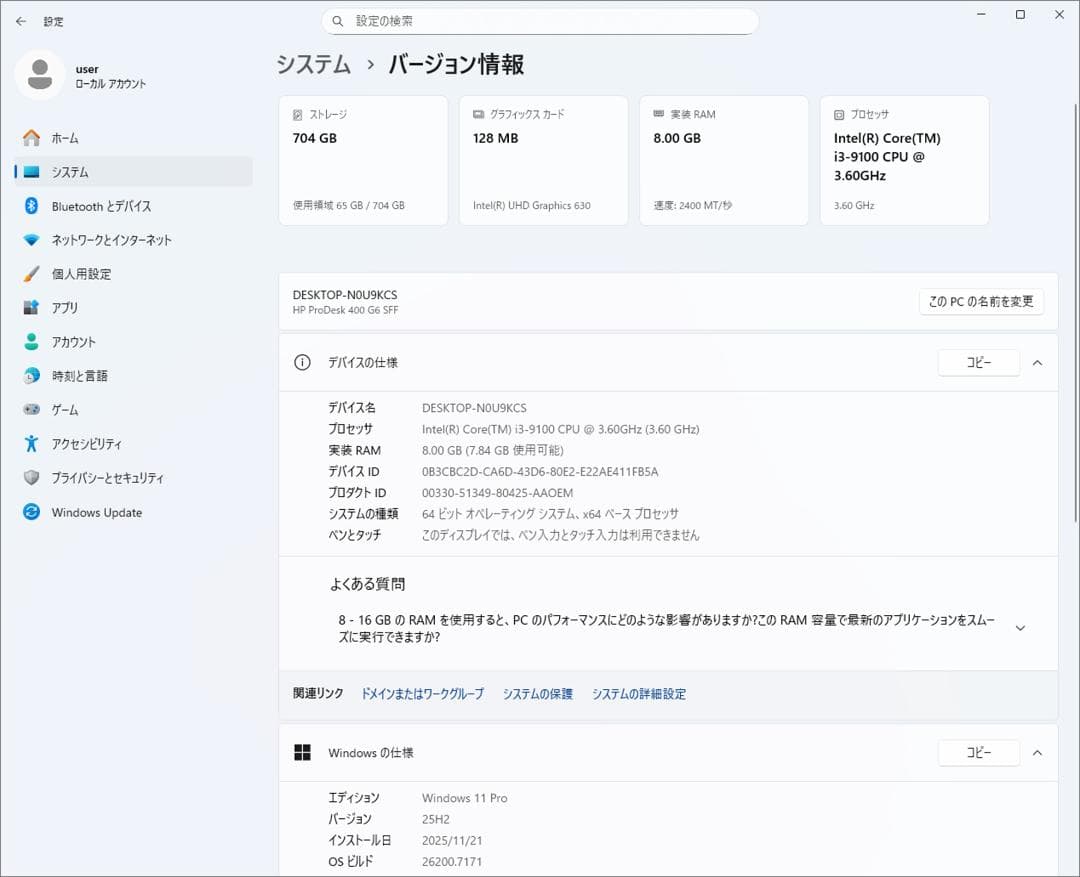
Task: Copy device specifications with the コピー button
Action: click(x=978, y=363)
